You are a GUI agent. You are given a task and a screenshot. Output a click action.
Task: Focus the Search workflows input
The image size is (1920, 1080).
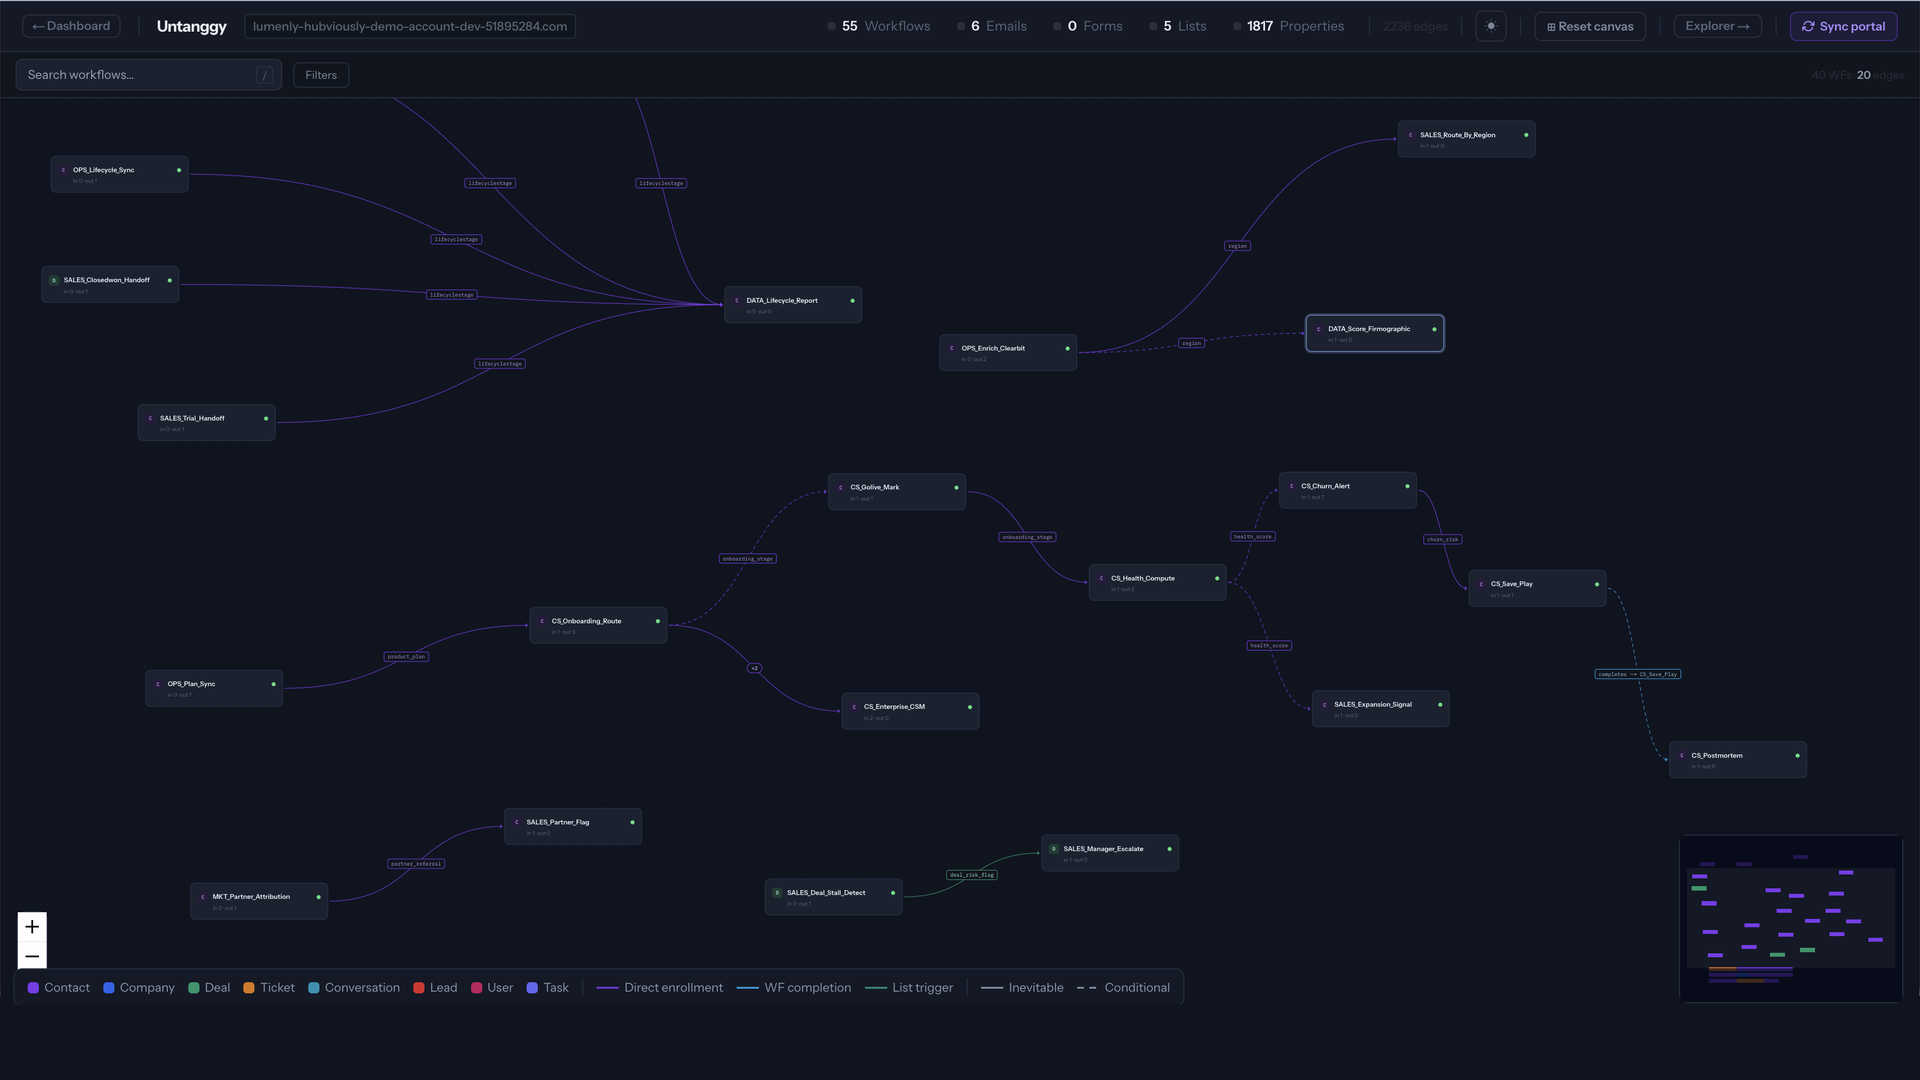[x=148, y=75]
